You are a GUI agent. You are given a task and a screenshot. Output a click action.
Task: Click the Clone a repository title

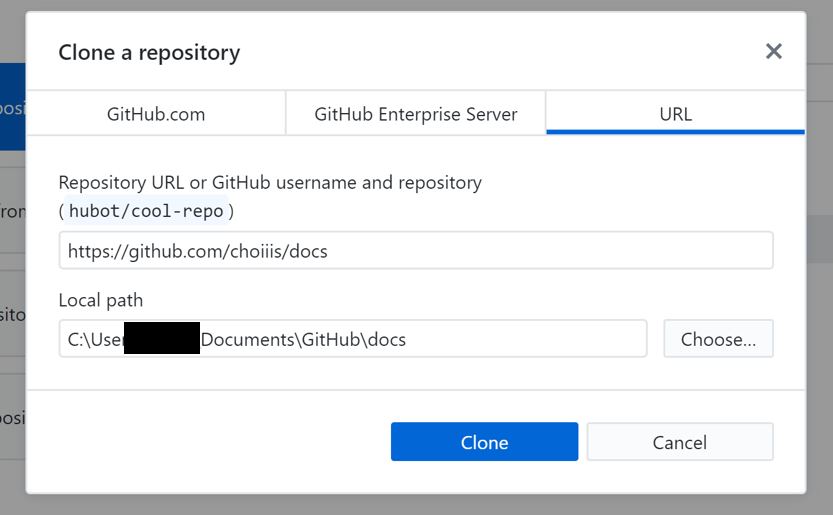click(149, 53)
